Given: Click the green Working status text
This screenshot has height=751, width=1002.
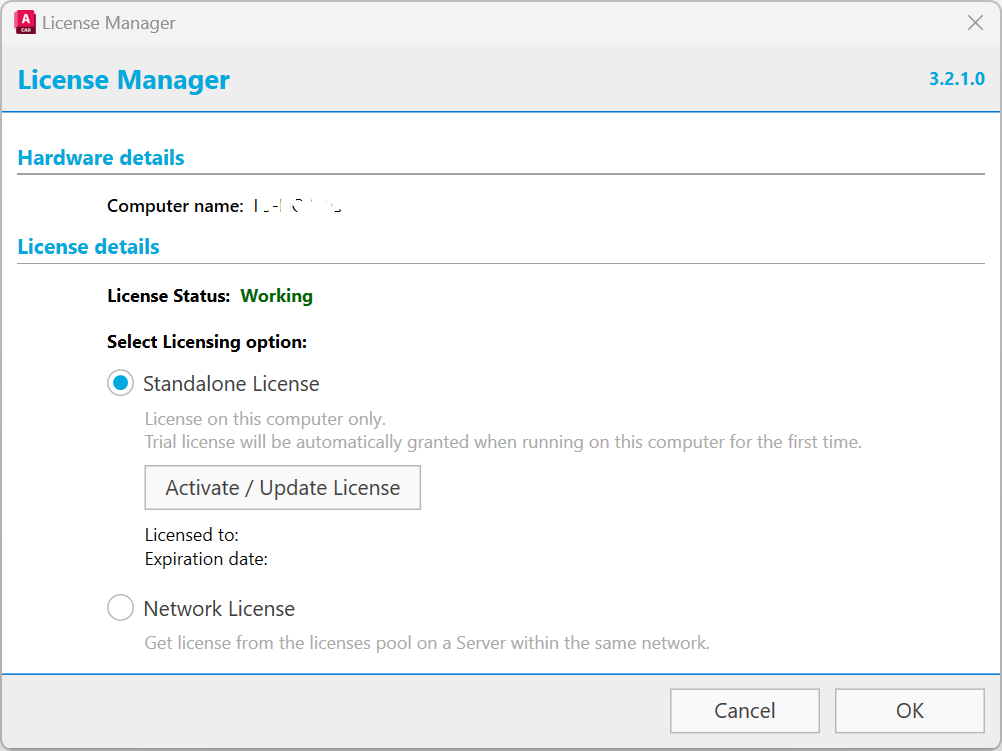Looking at the screenshot, I should 277,296.
